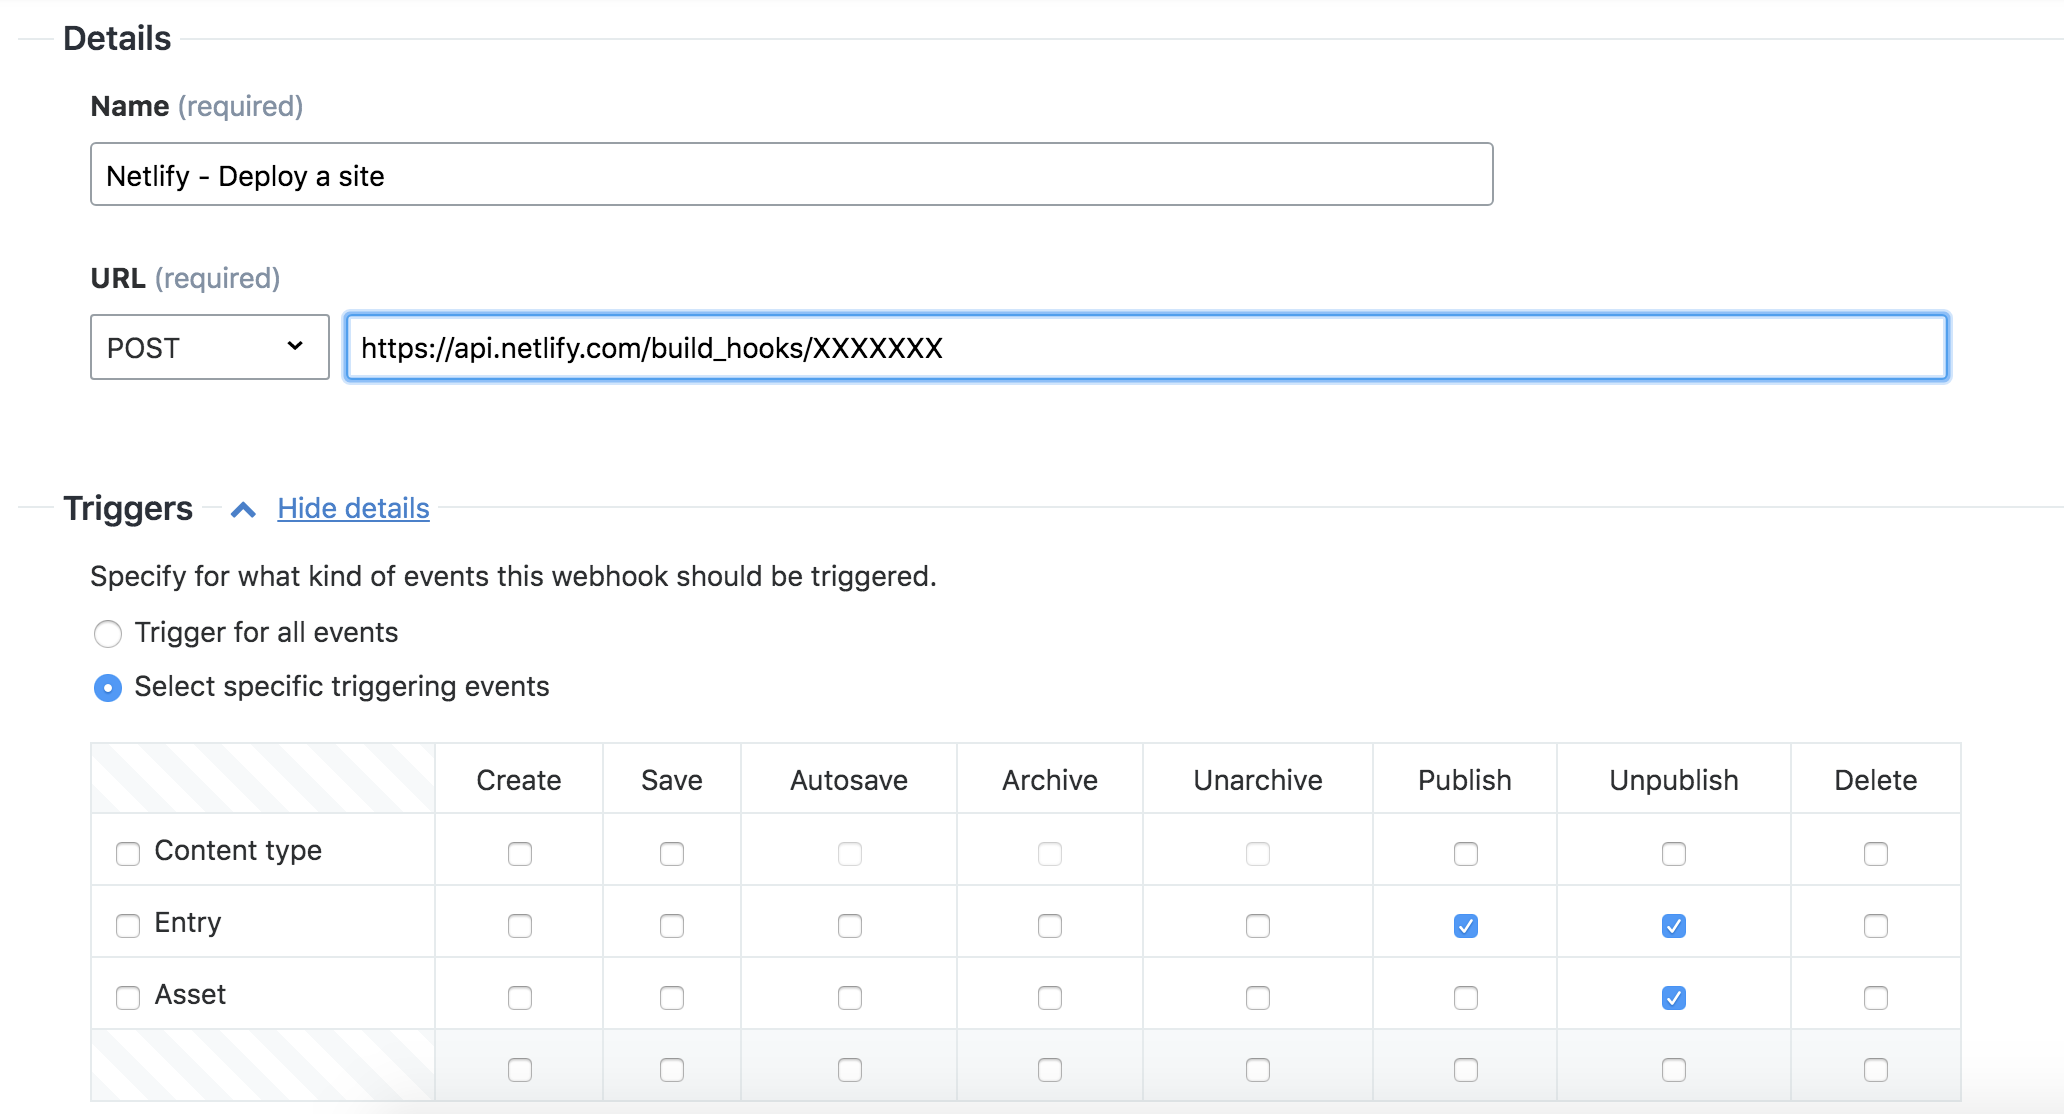Check the Asset Publish checkbox
2064x1114 pixels.
(1465, 998)
